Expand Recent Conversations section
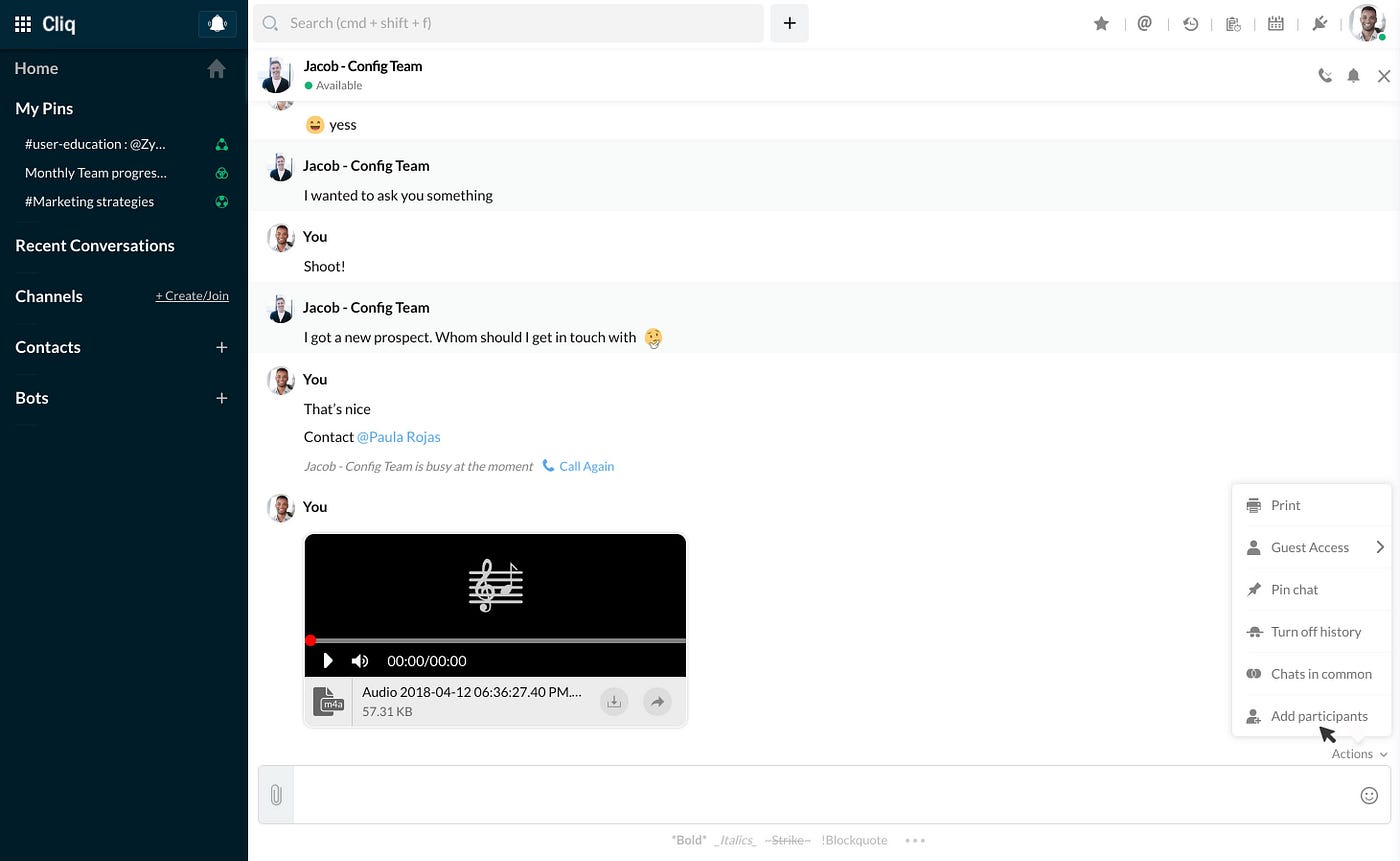The image size is (1400, 861). [x=95, y=246]
